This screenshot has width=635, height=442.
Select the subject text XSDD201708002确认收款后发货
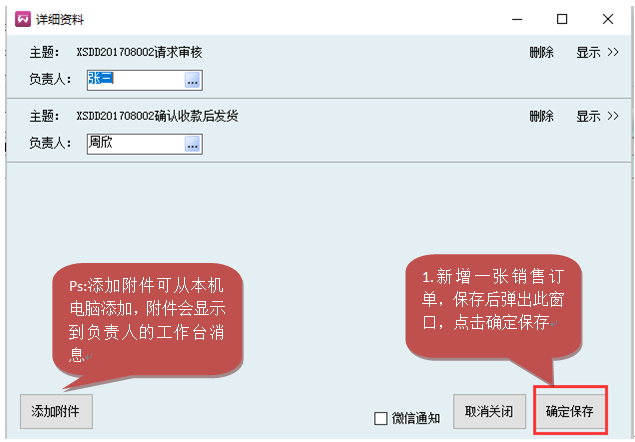[x=157, y=116]
